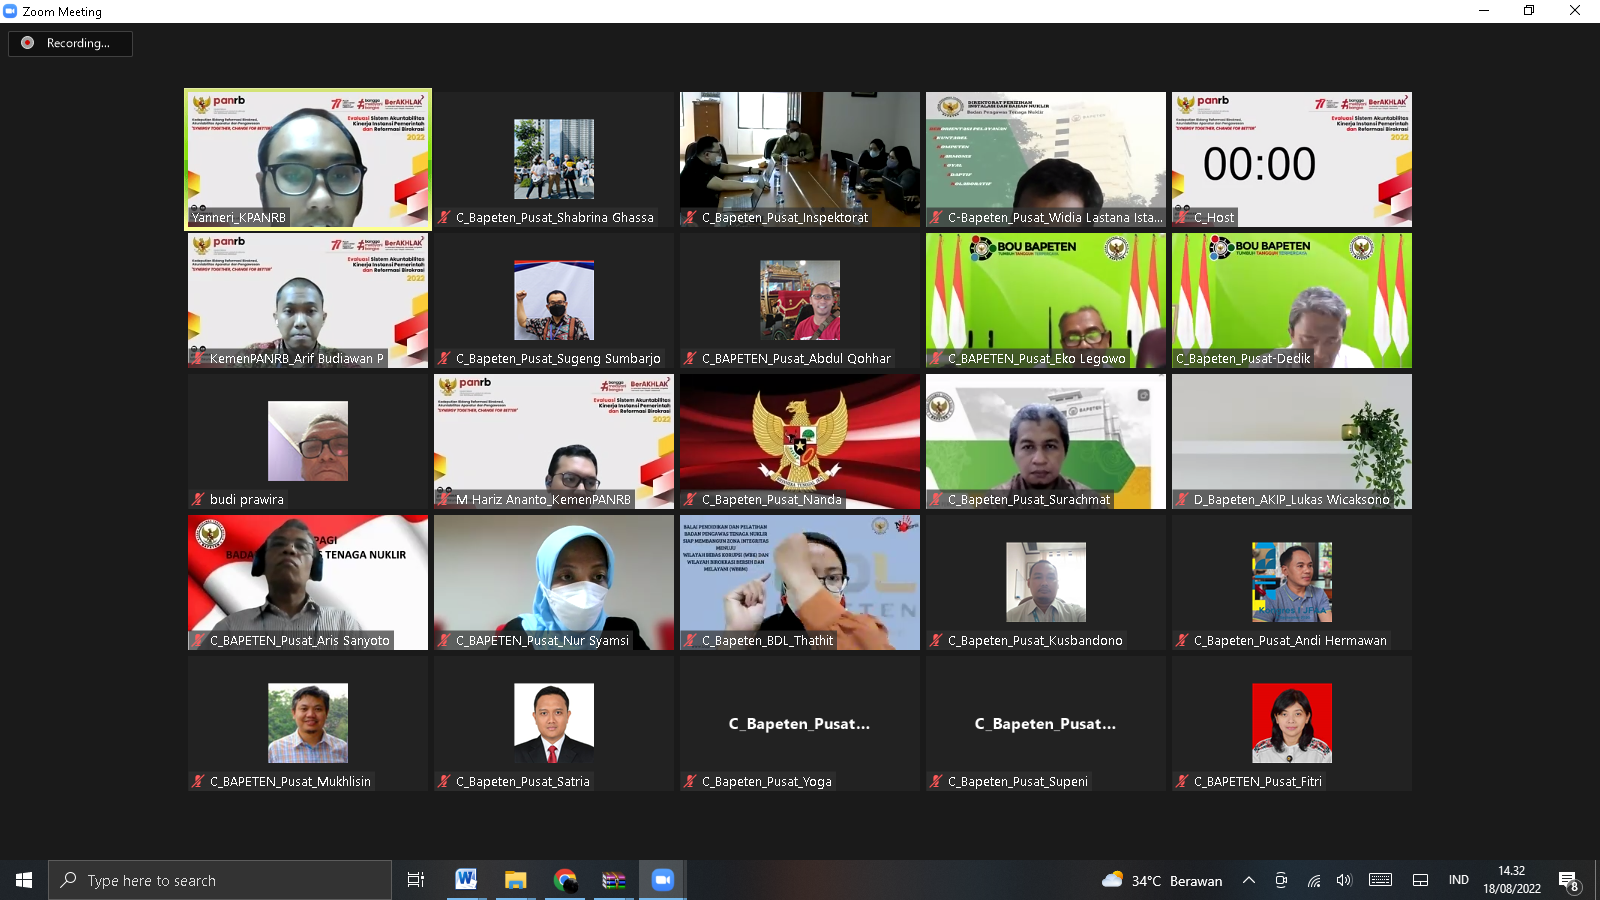The width and height of the screenshot is (1600, 900).
Task: Click the Recording indicator button
Action: click(70, 43)
